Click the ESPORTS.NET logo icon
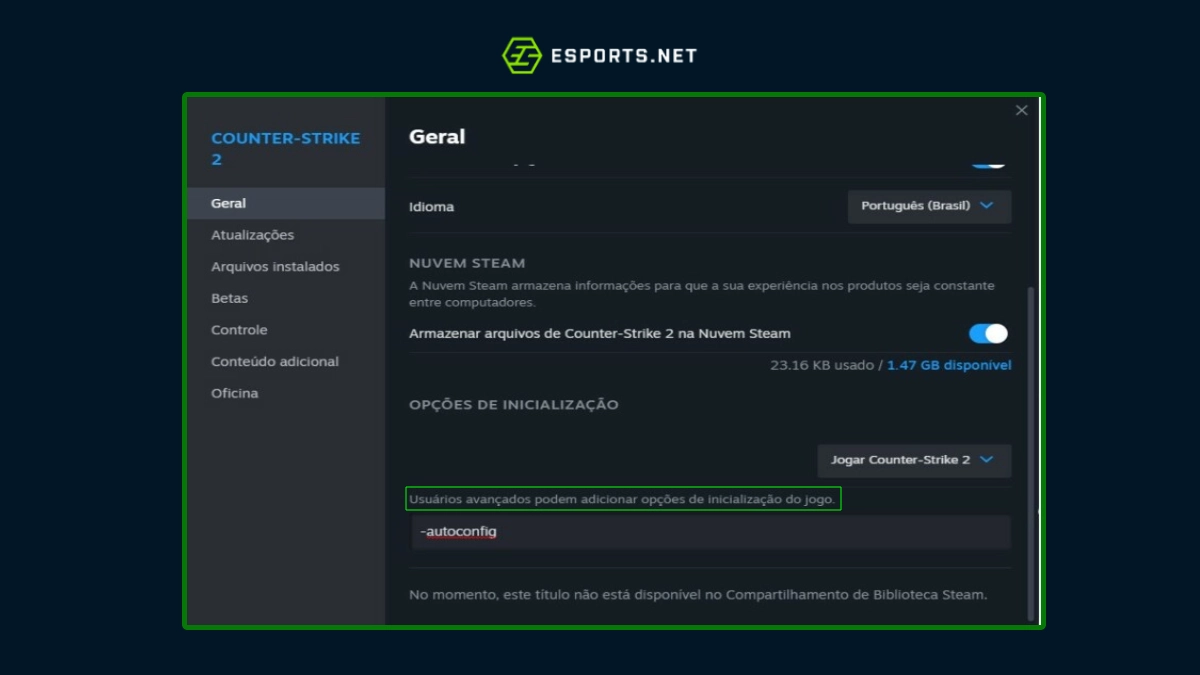This screenshot has width=1200, height=675. pyautogui.click(x=521, y=55)
